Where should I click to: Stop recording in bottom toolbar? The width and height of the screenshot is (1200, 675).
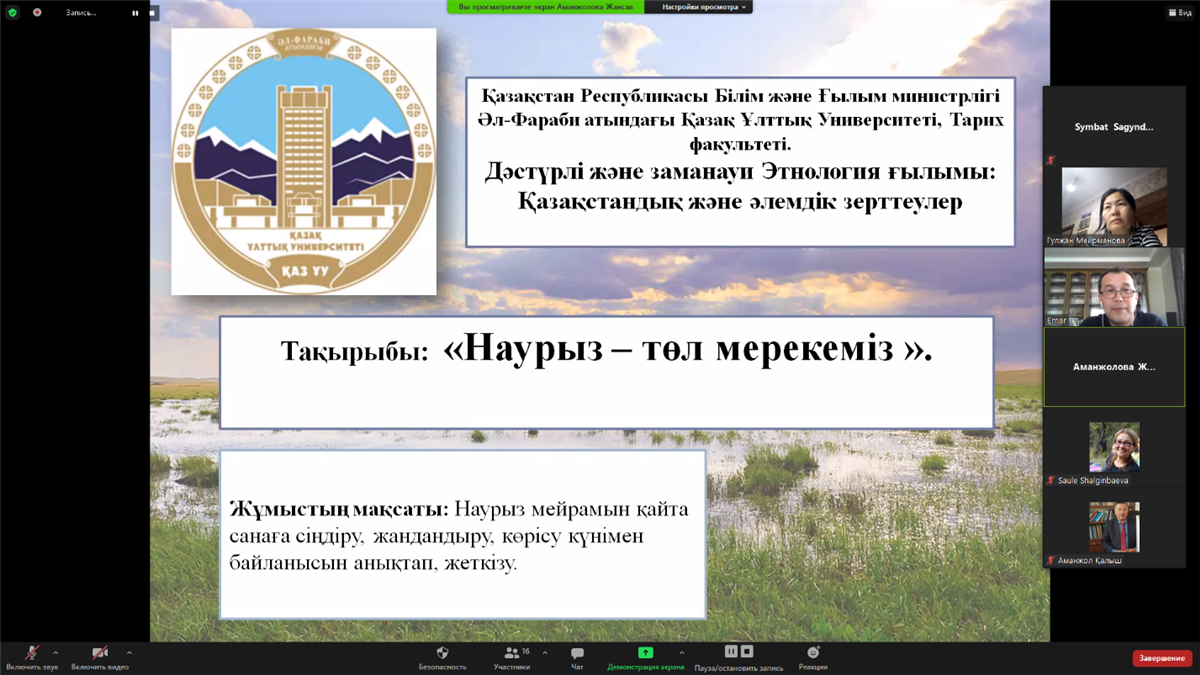(747, 651)
